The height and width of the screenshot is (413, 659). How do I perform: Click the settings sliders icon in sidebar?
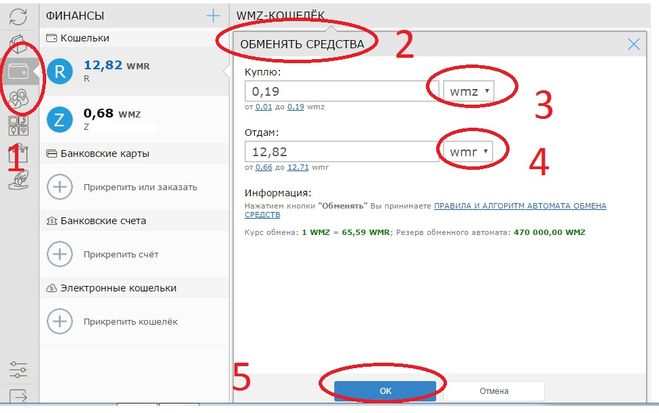pyautogui.click(x=17, y=369)
